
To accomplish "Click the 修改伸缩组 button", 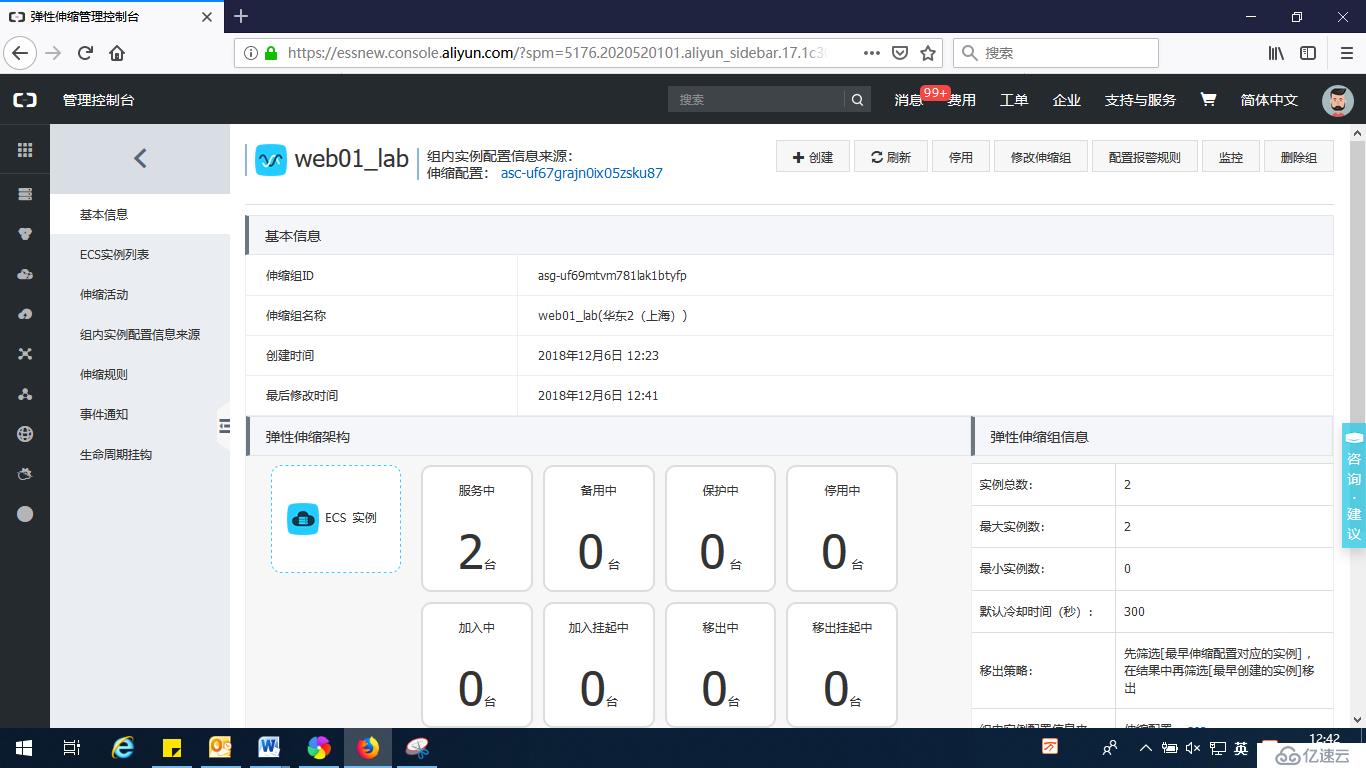I will [1041, 157].
